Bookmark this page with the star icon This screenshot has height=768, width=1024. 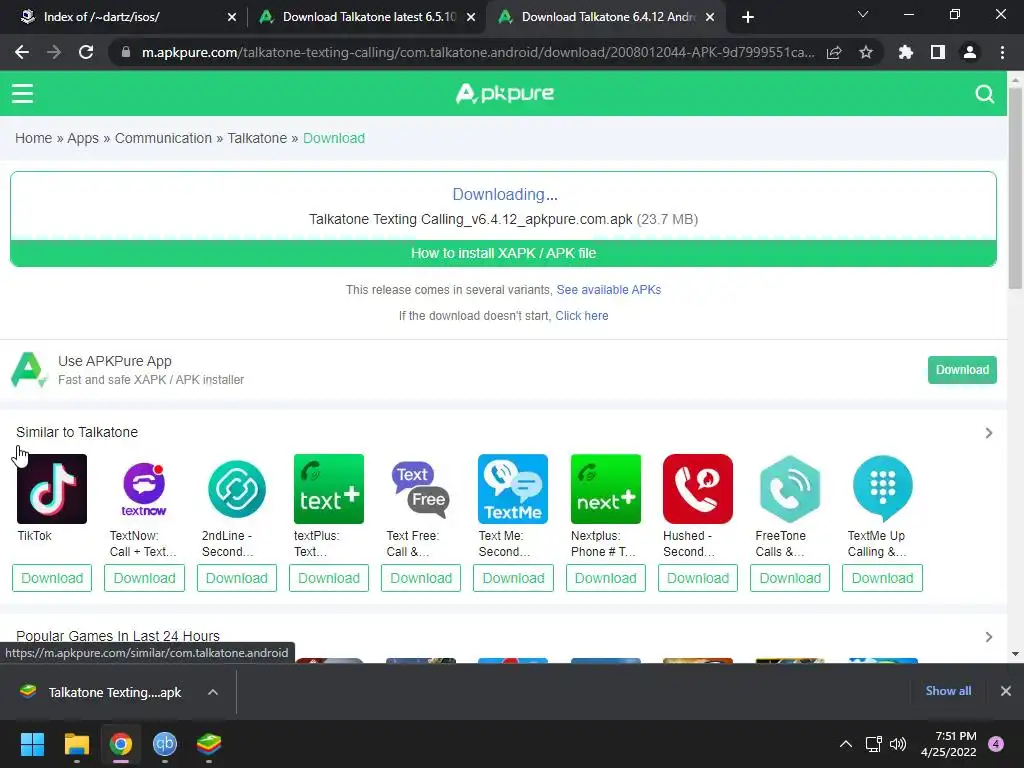pos(866,52)
